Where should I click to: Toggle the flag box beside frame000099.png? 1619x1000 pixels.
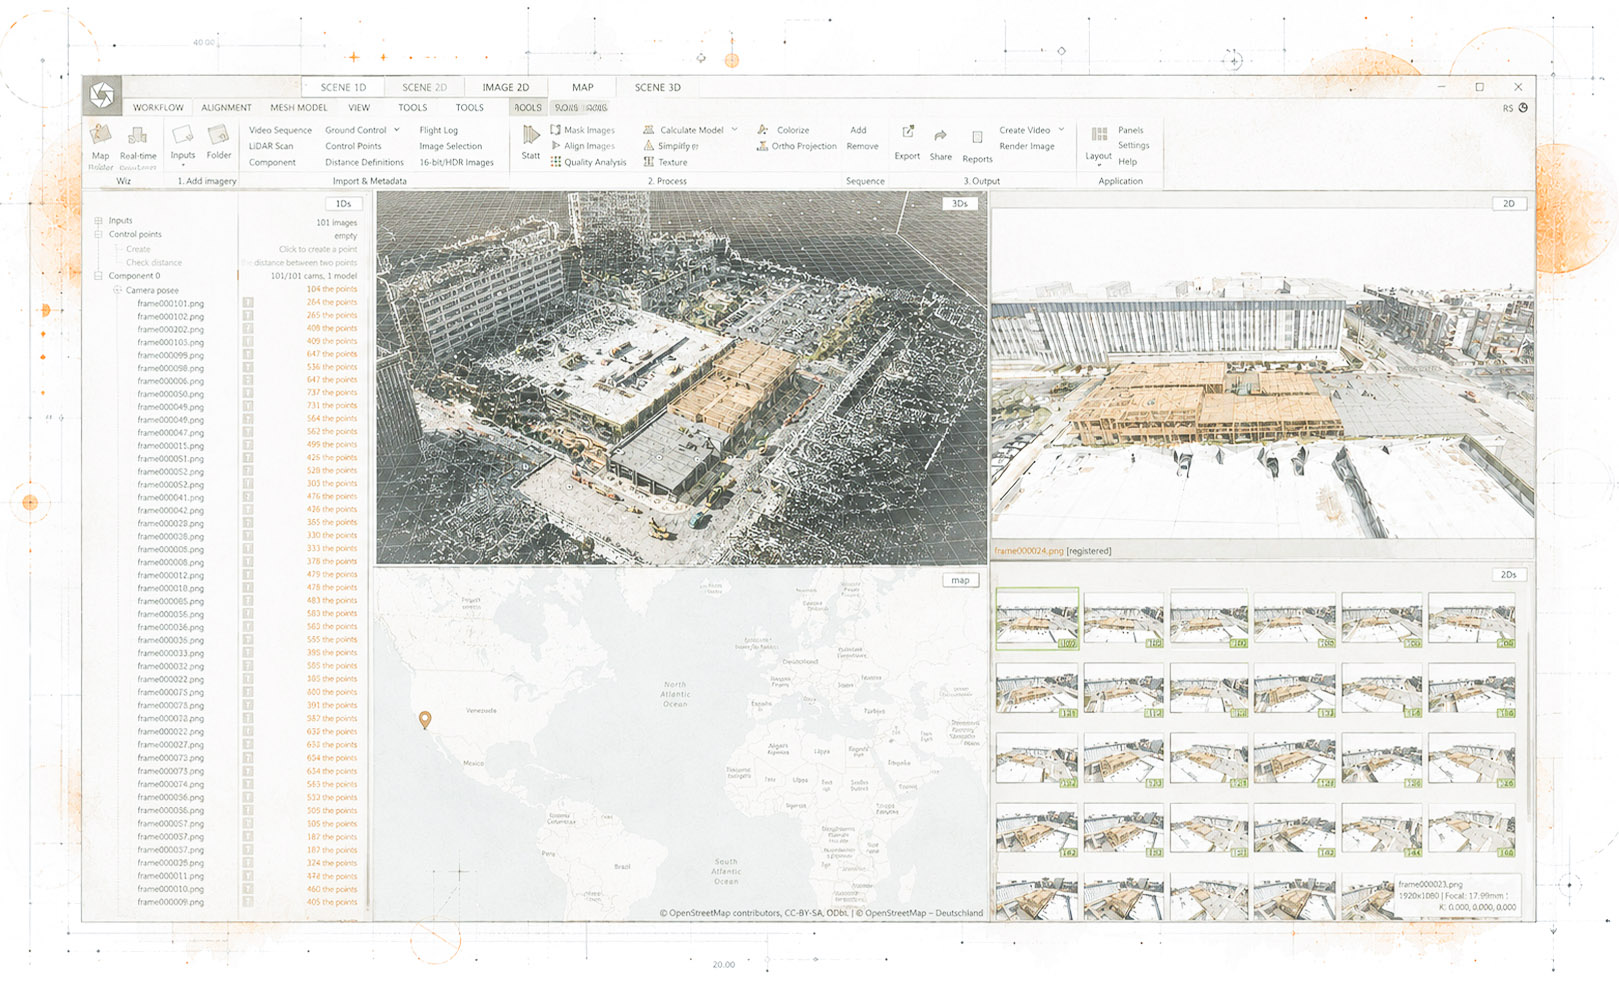tap(248, 354)
